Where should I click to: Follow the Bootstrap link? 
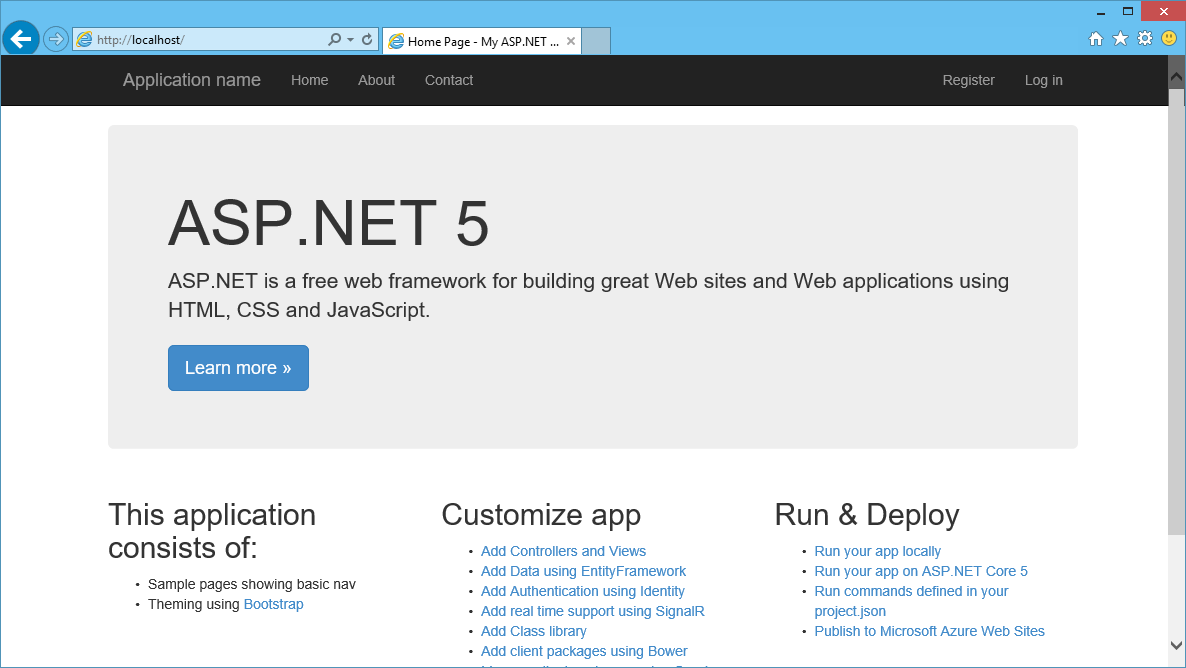[x=273, y=604]
